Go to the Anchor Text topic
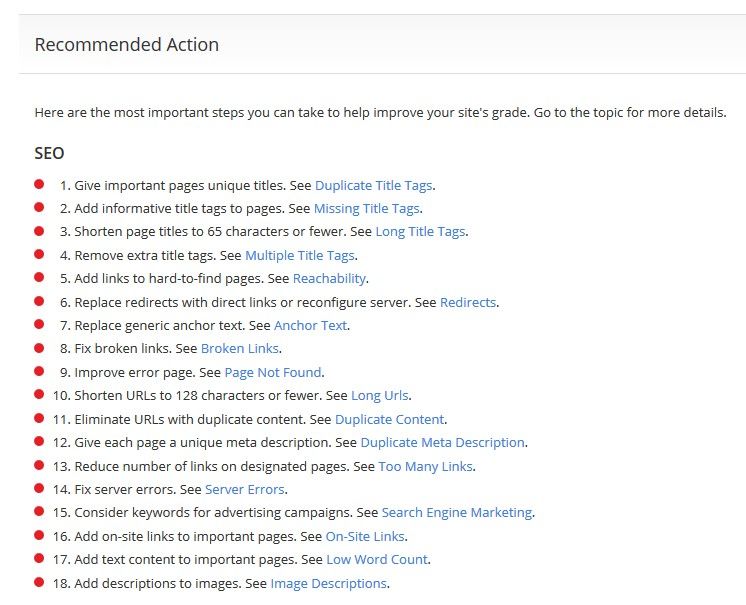The image size is (746, 605). 310,325
